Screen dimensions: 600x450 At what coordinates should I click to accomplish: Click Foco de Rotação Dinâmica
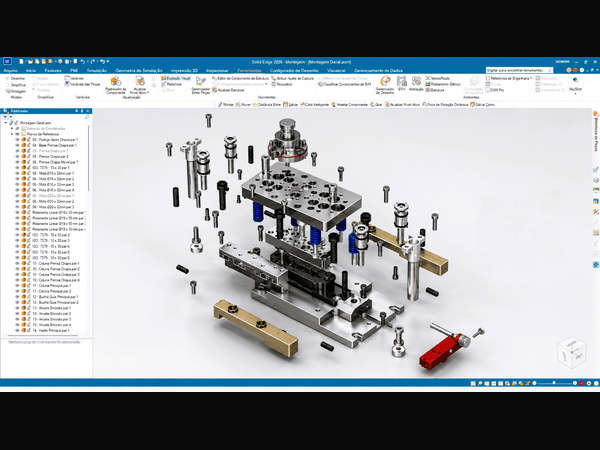[x=445, y=104]
